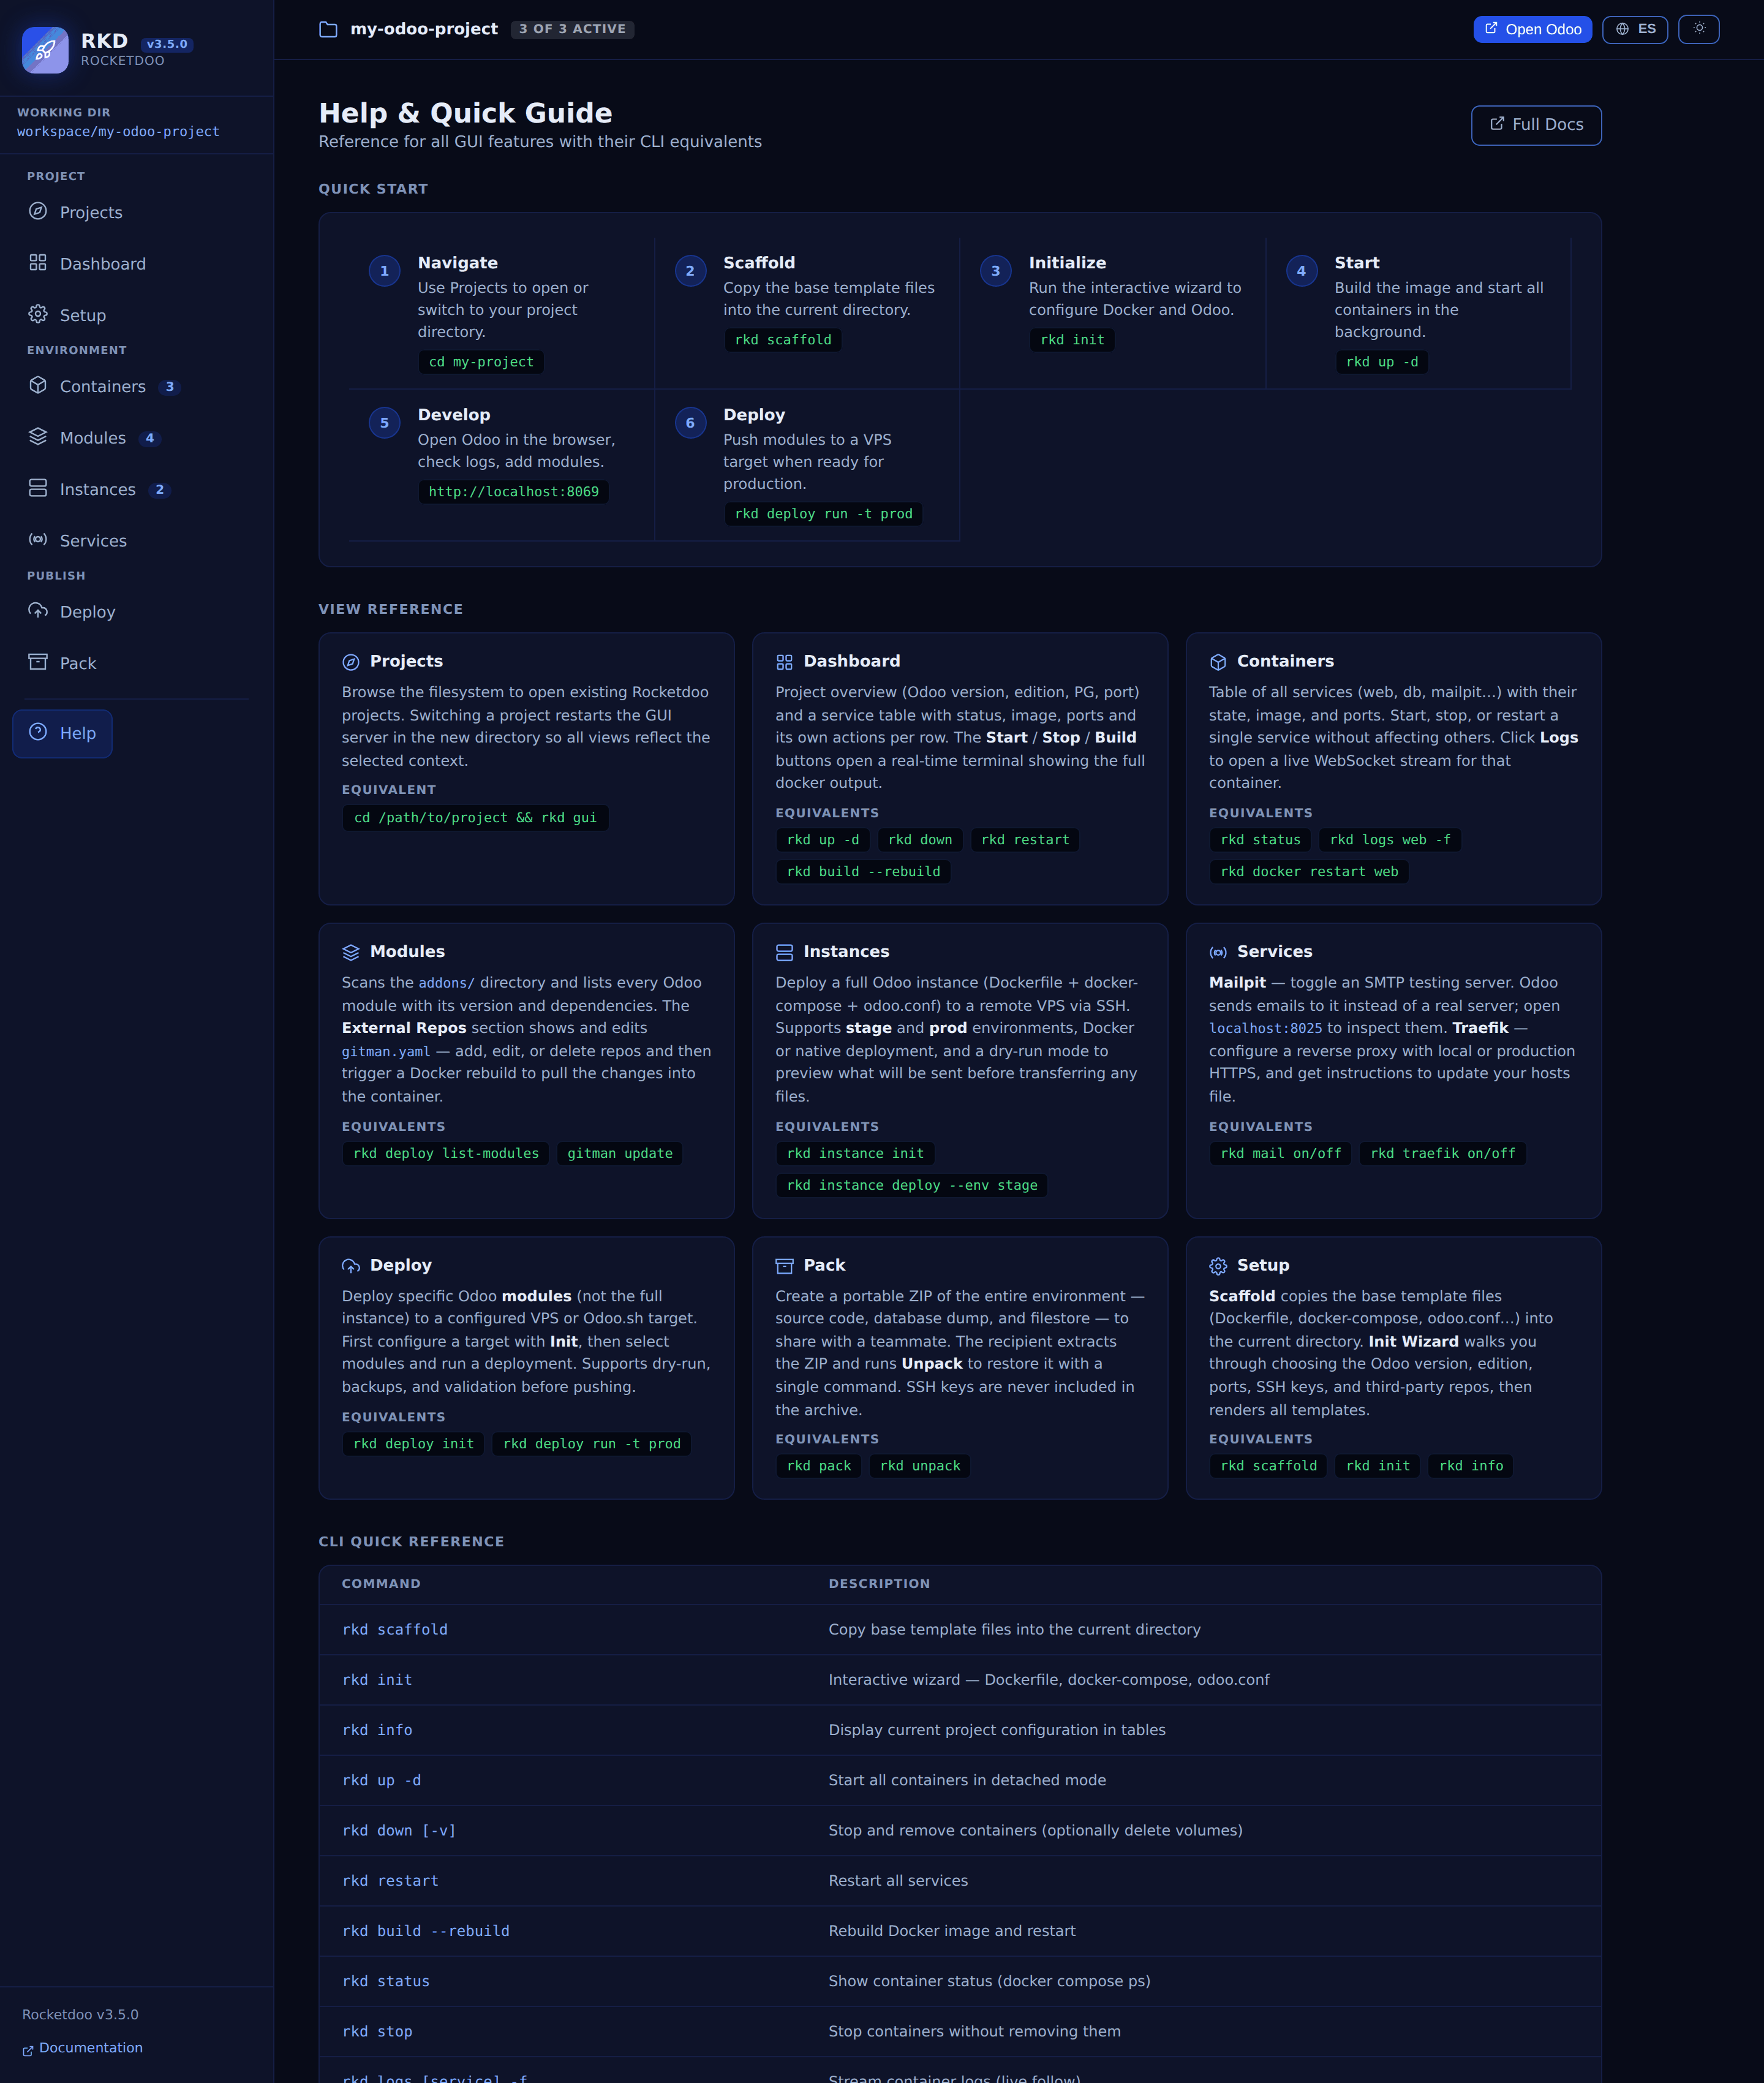The image size is (1764, 2083).
Task: Click the 'rkd up -d' chip under Start
Action: click(x=1382, y=362)
